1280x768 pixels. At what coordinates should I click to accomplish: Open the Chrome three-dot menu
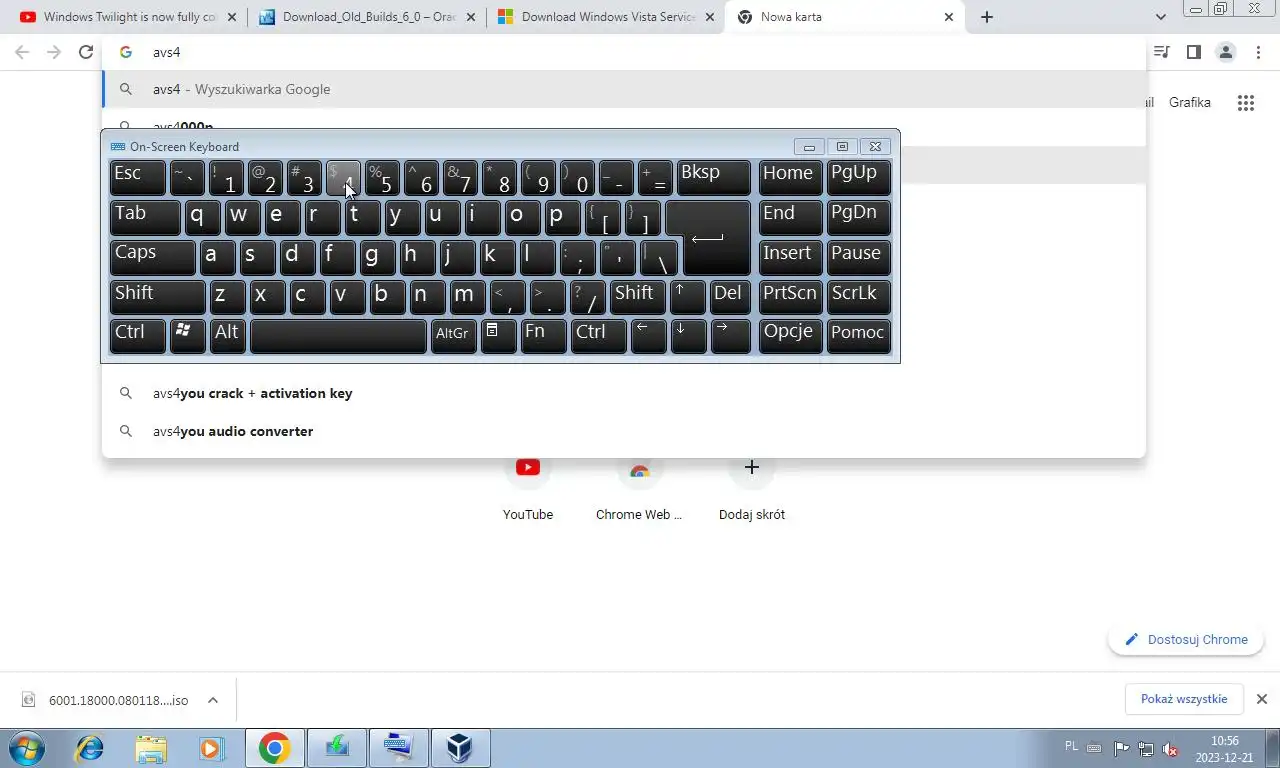[1258, 52]
